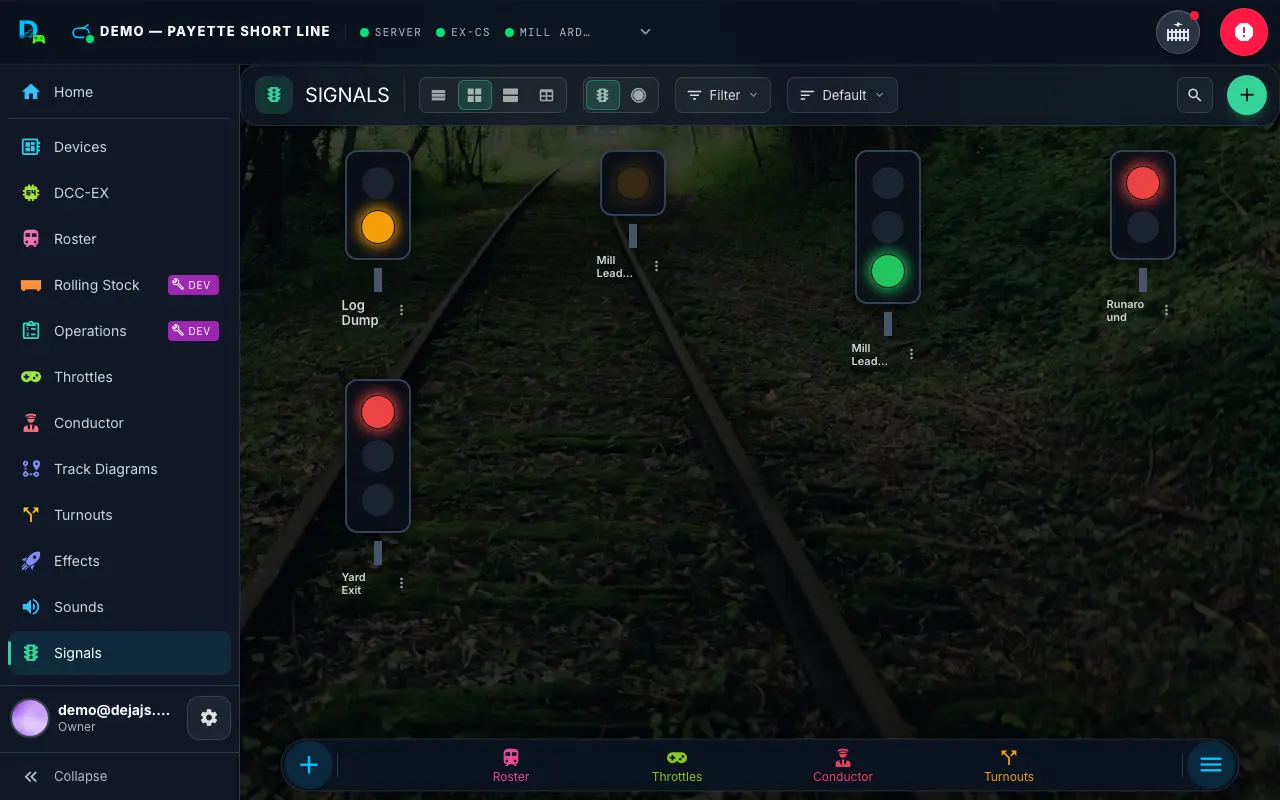
Task: Open the bottom bar hamburger menu
Action: 1211,765
